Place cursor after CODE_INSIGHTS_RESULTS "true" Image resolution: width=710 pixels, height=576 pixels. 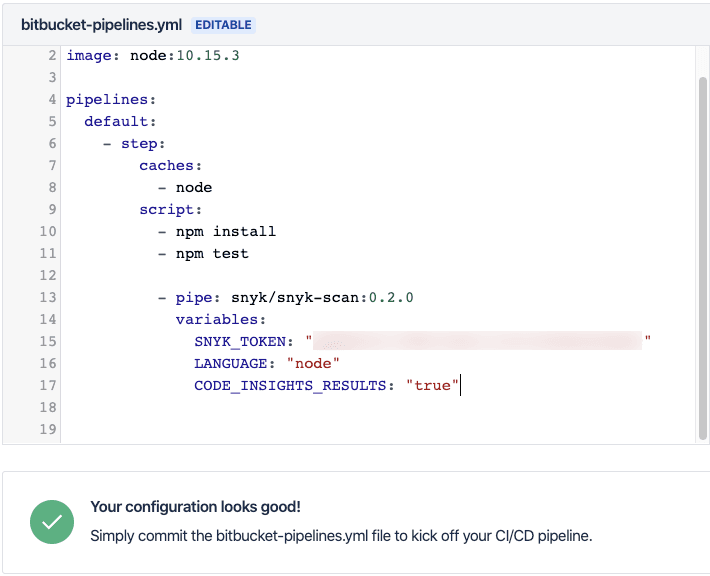click(460, 385)
